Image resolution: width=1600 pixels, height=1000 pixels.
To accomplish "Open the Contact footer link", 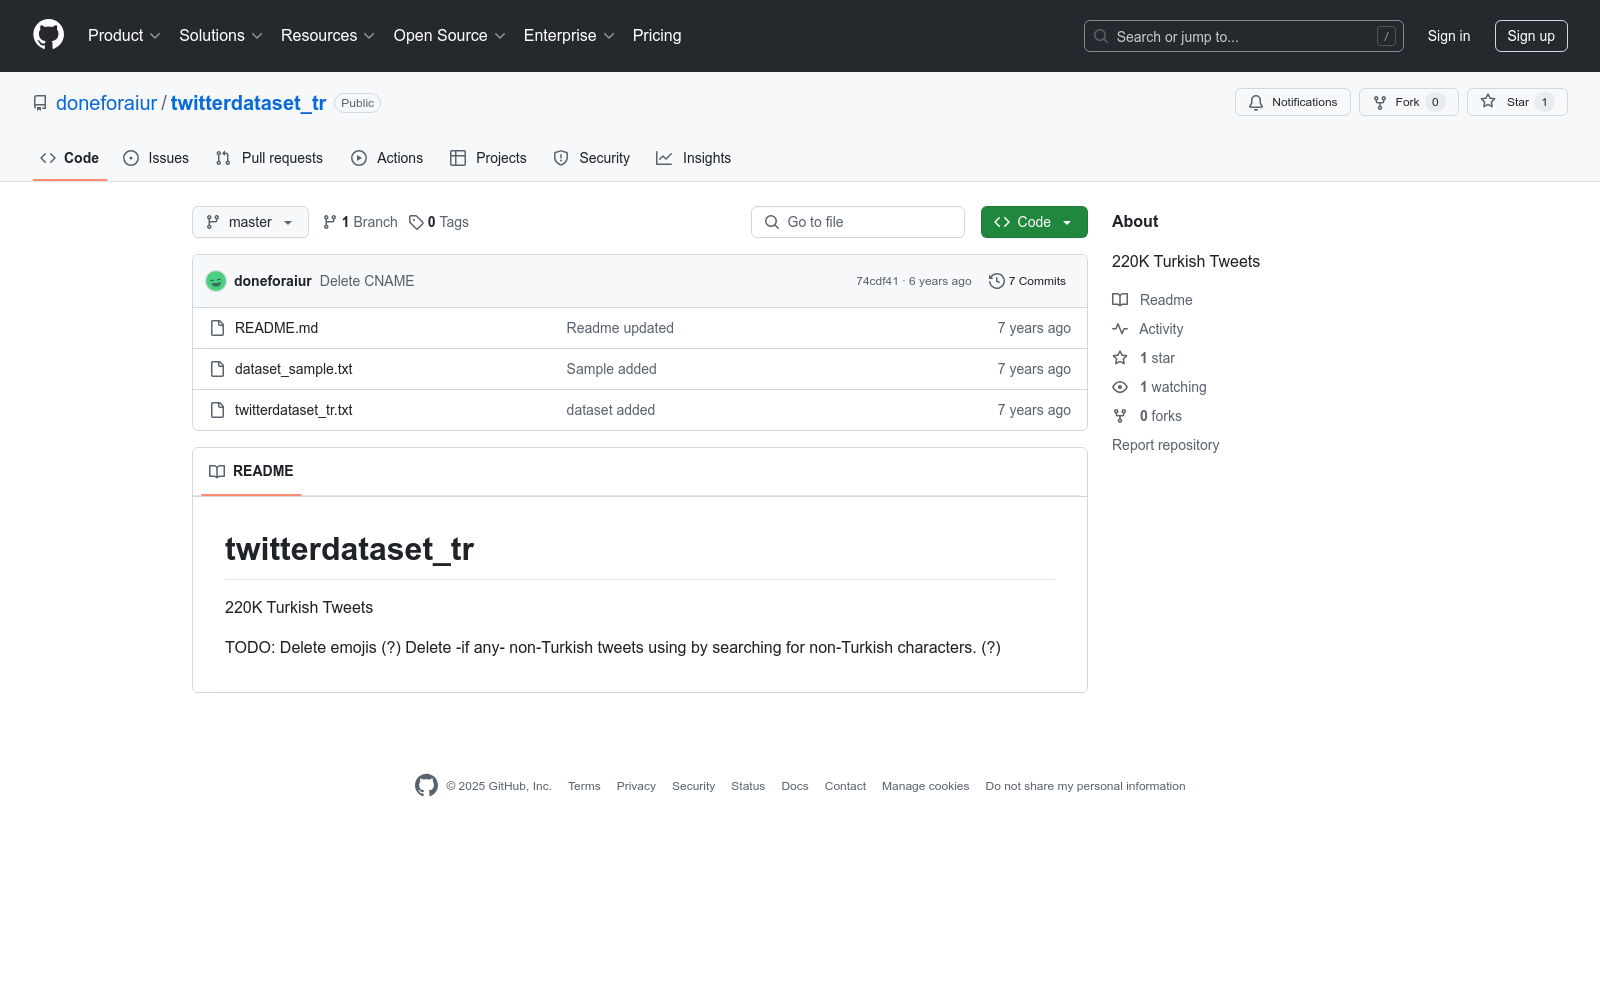I will tap(845, 786).
